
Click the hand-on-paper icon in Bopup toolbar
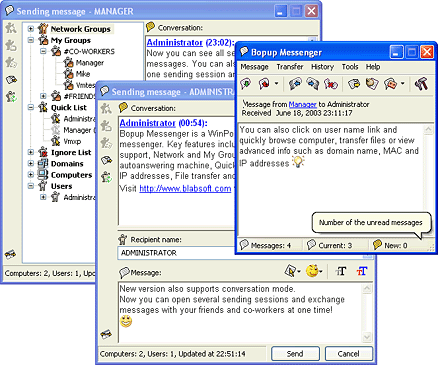point(372,84)
